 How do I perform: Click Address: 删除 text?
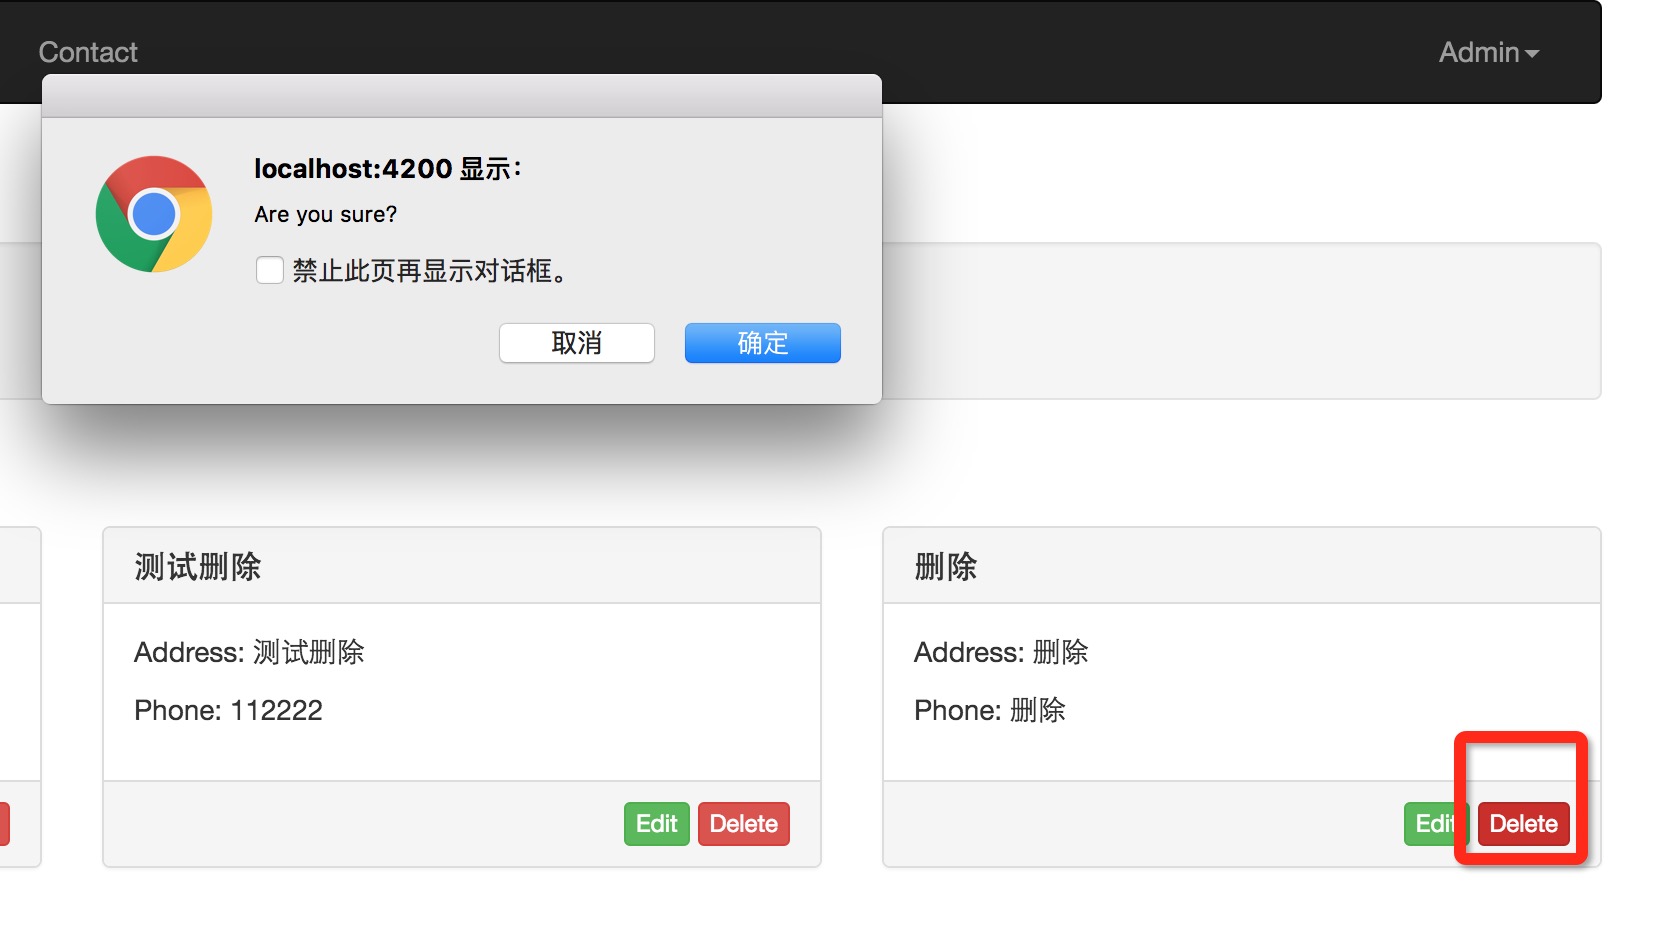(x=1001, y=652)
